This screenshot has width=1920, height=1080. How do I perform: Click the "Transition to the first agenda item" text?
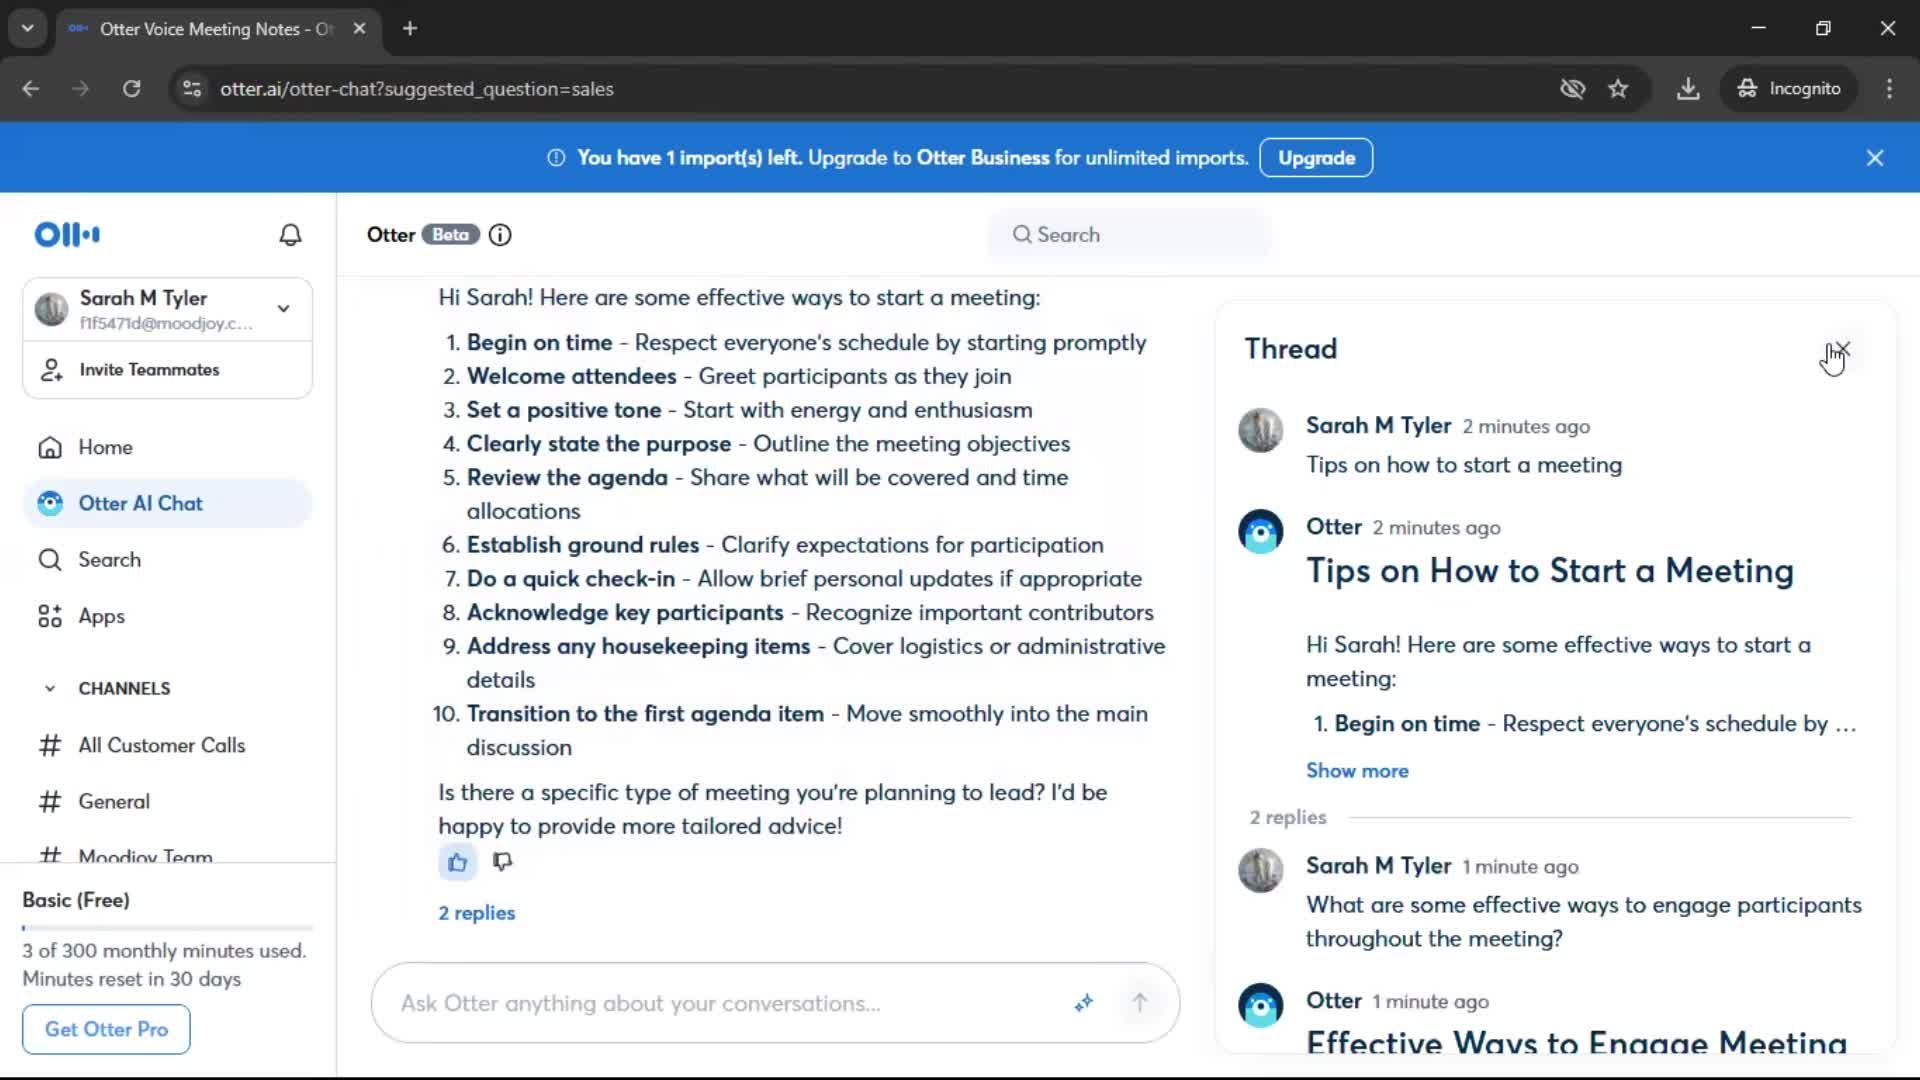[x=645, y=713]
